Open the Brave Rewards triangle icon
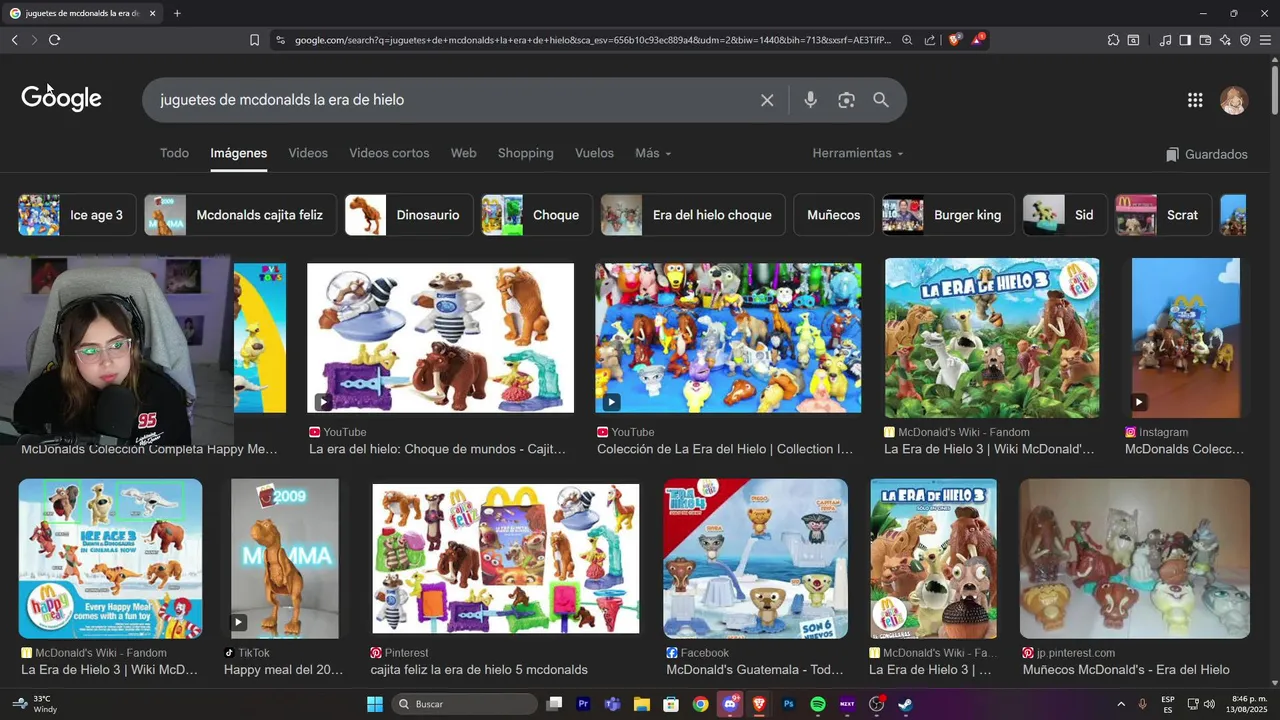The width and height of the screenshot is (1280, 720). click(978, 40)
